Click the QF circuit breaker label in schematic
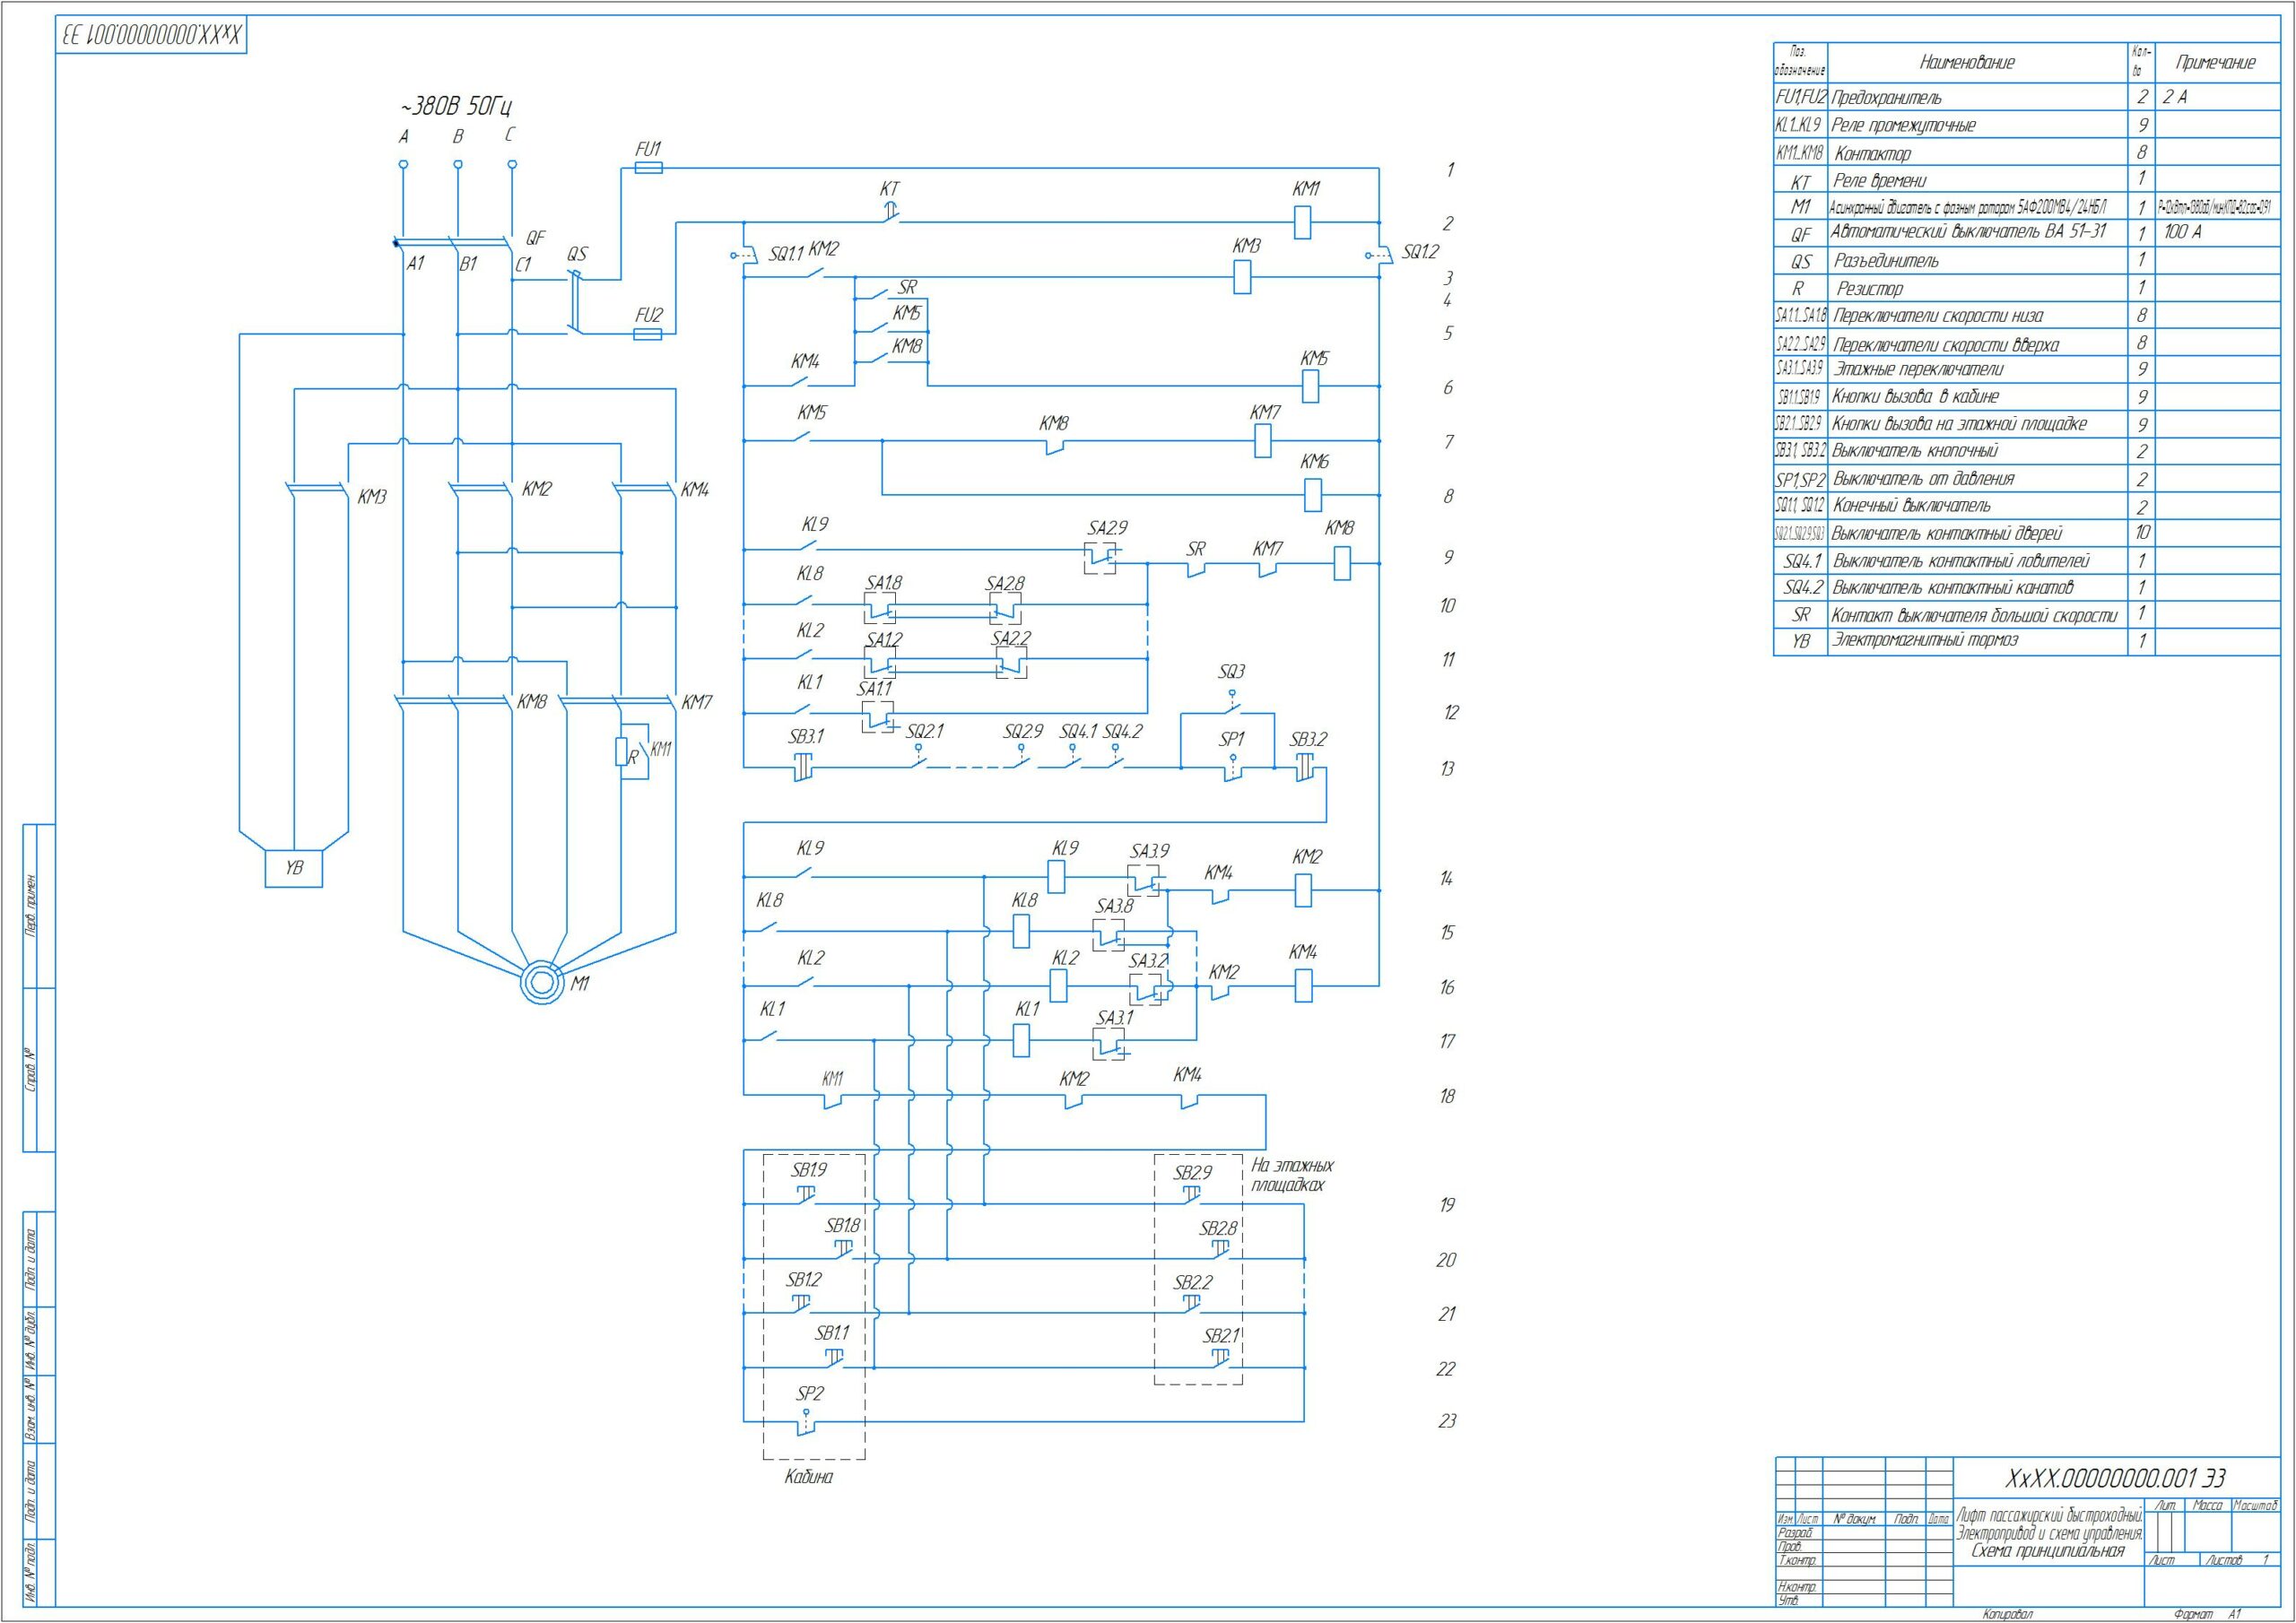Viewport: 2296px width, 1623px height. [x=535, y=238]
